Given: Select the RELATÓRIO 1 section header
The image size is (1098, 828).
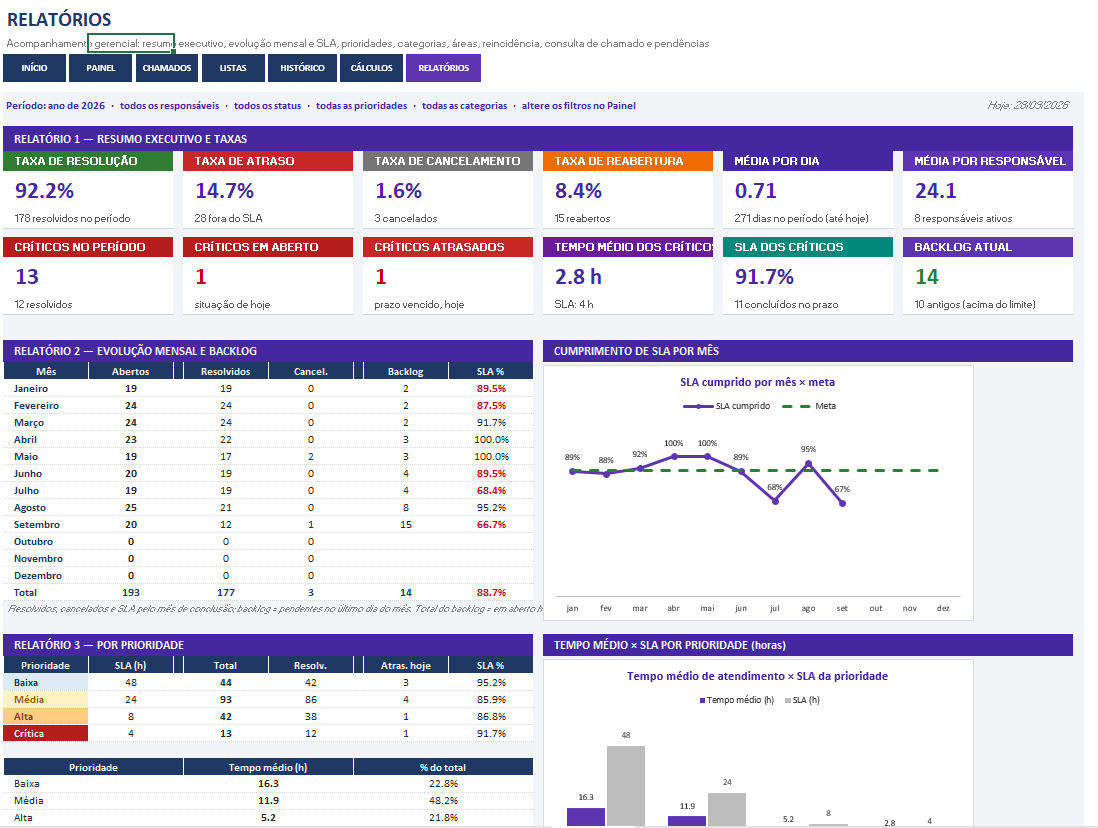Looking at the screenshot, I should tap(538, 139).
